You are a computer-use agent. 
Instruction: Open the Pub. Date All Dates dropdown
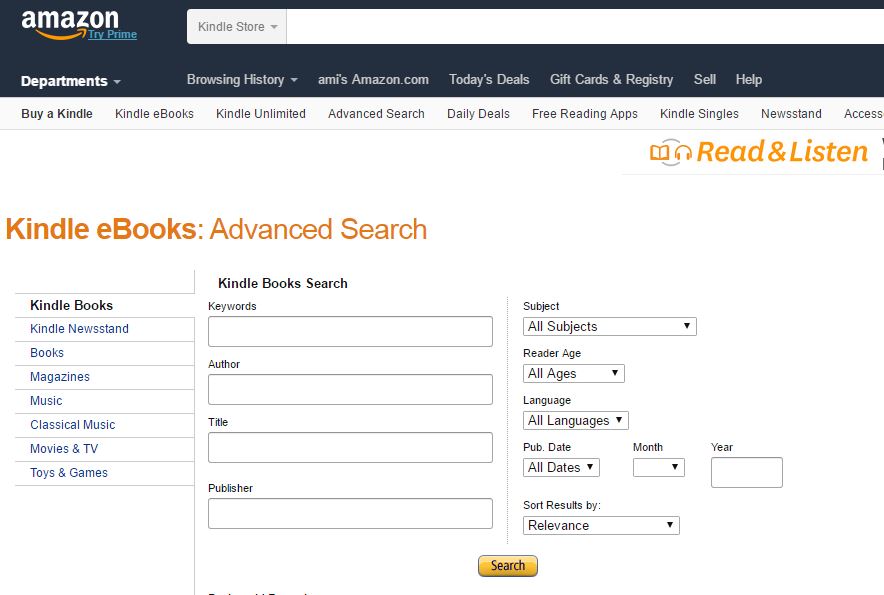561,467
